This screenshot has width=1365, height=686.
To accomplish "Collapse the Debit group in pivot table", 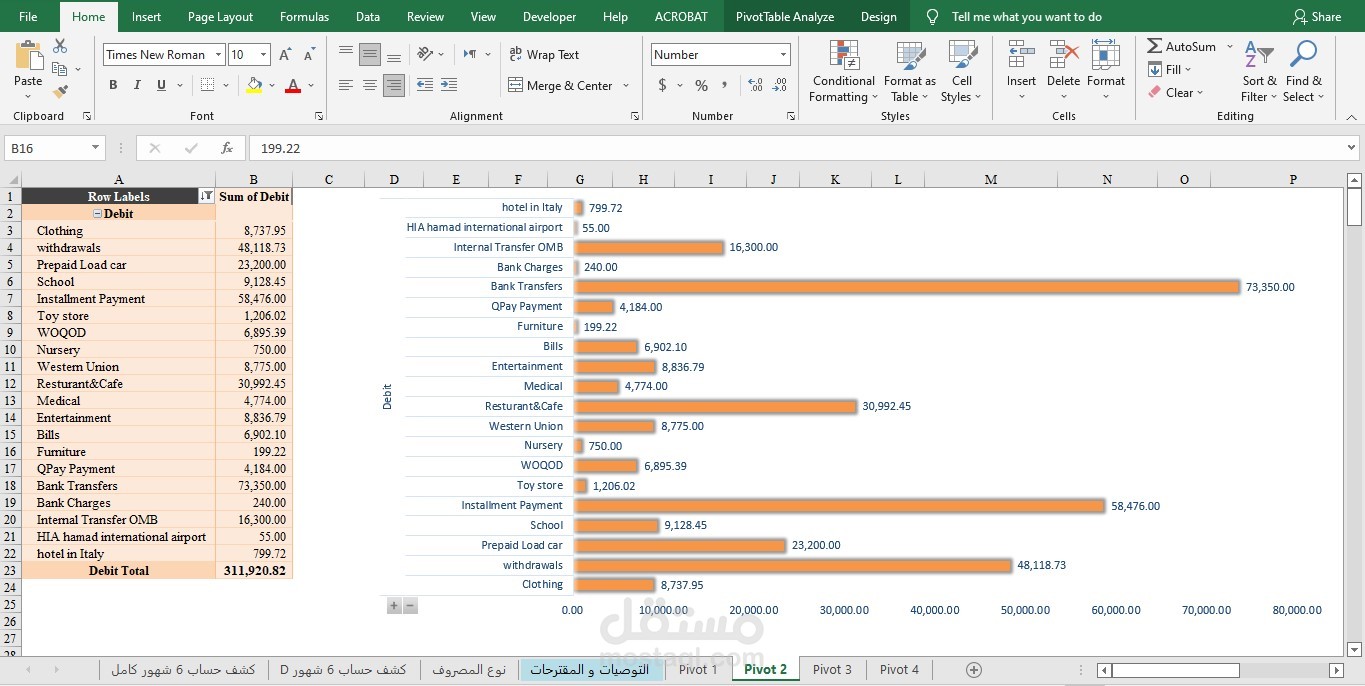I will 97,213.
